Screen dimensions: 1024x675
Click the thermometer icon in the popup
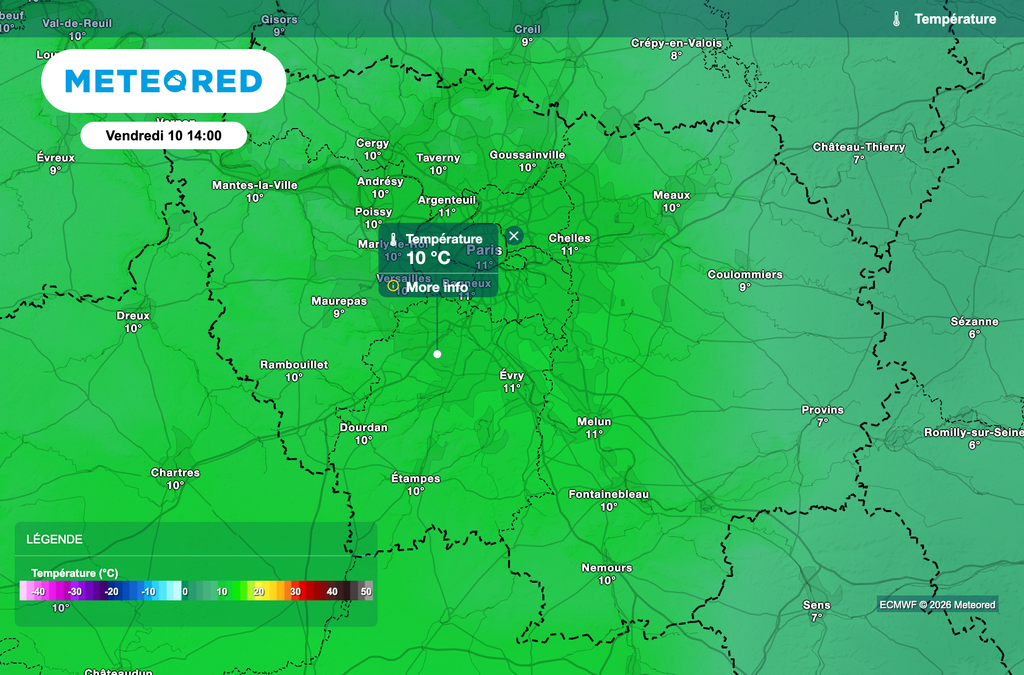coord(394,239)
